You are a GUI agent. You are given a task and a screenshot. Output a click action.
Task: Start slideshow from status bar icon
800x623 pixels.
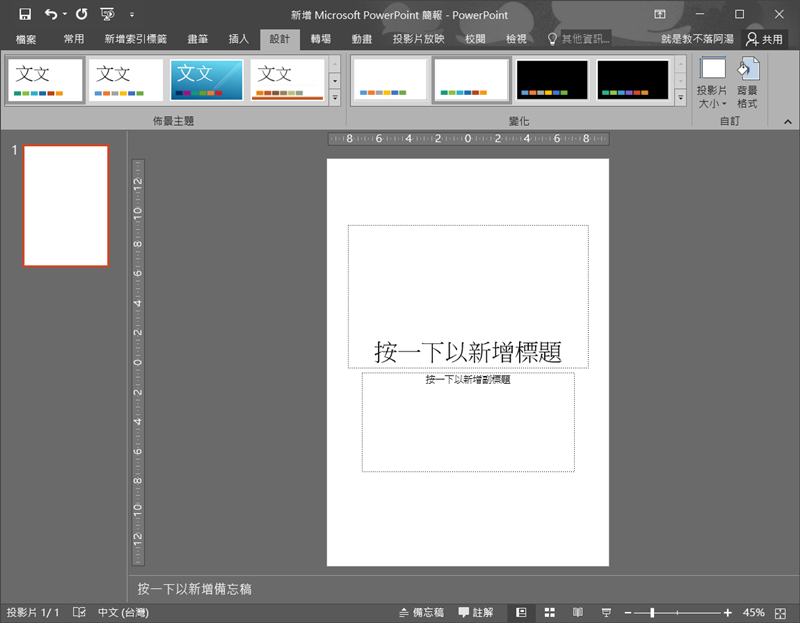click(x=605, y=612)
